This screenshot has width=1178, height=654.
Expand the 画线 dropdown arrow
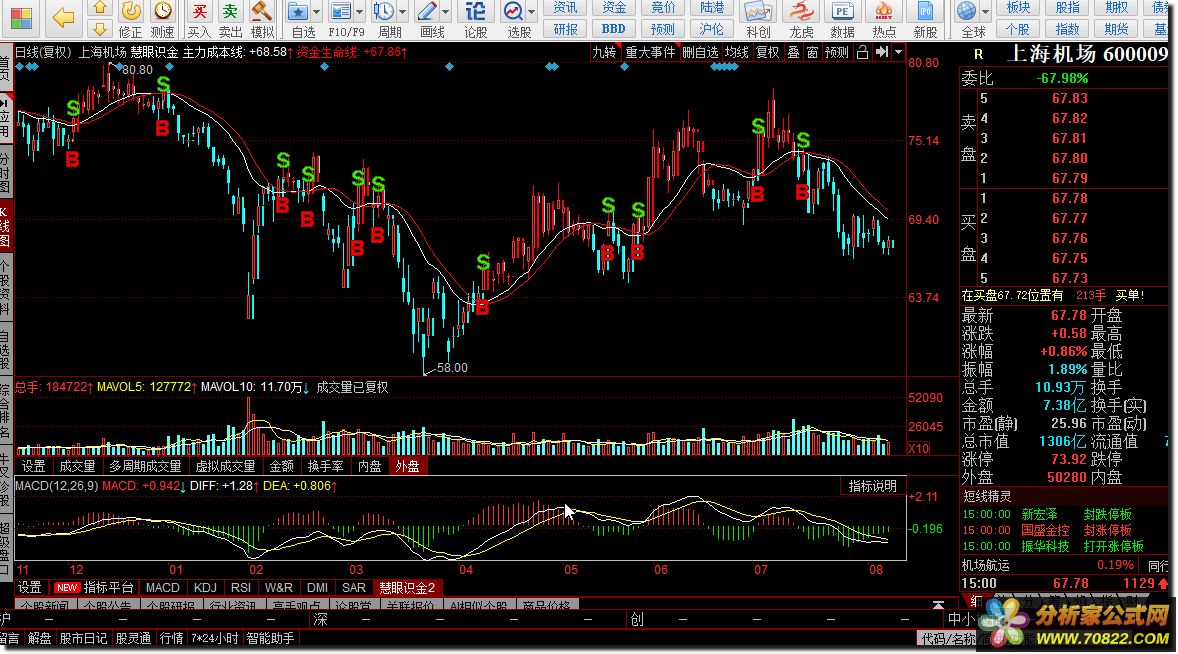(446, 12)
